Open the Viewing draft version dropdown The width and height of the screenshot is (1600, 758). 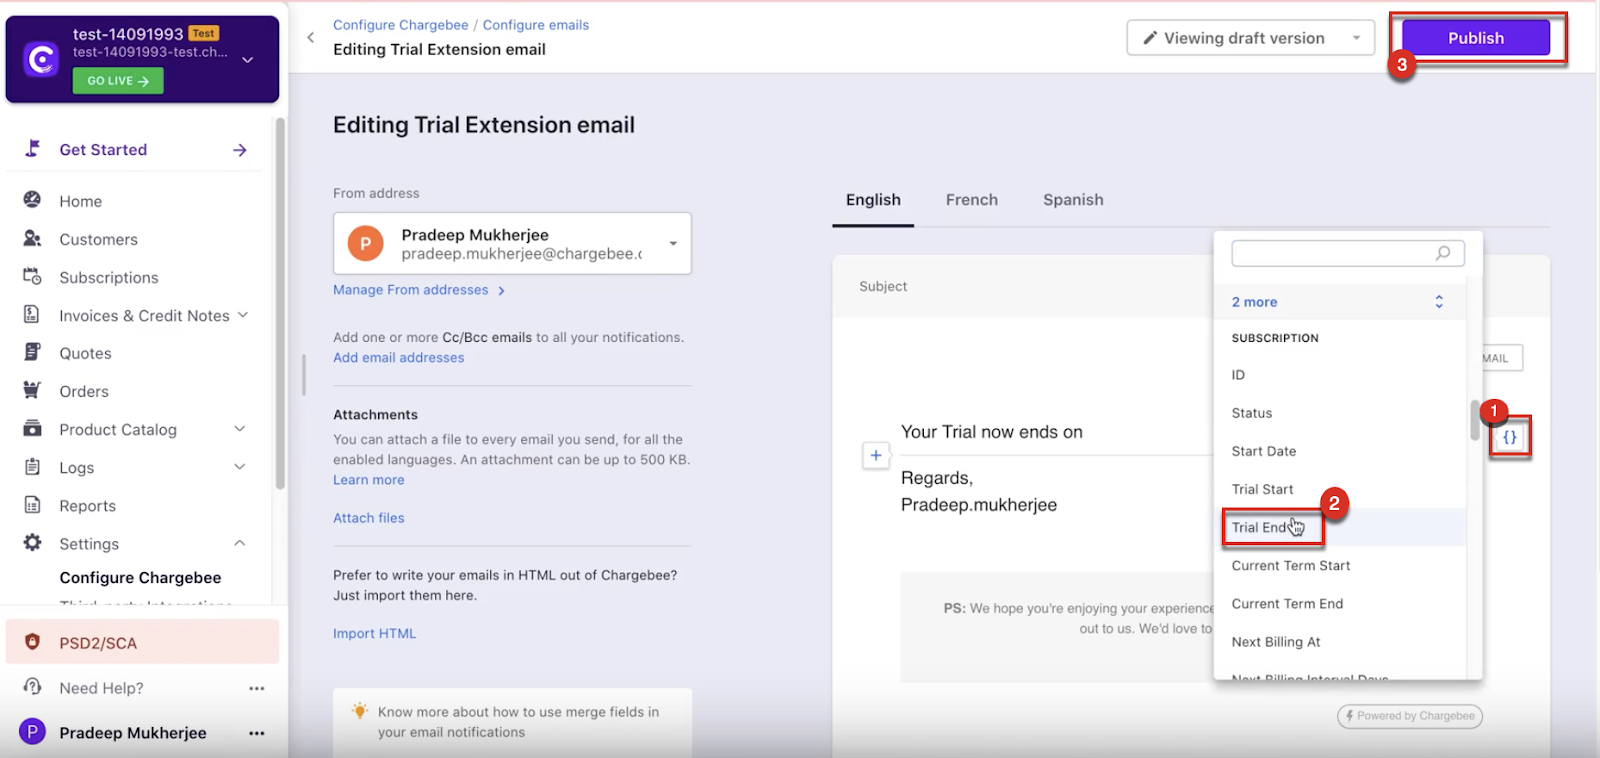click(1250, 38)
